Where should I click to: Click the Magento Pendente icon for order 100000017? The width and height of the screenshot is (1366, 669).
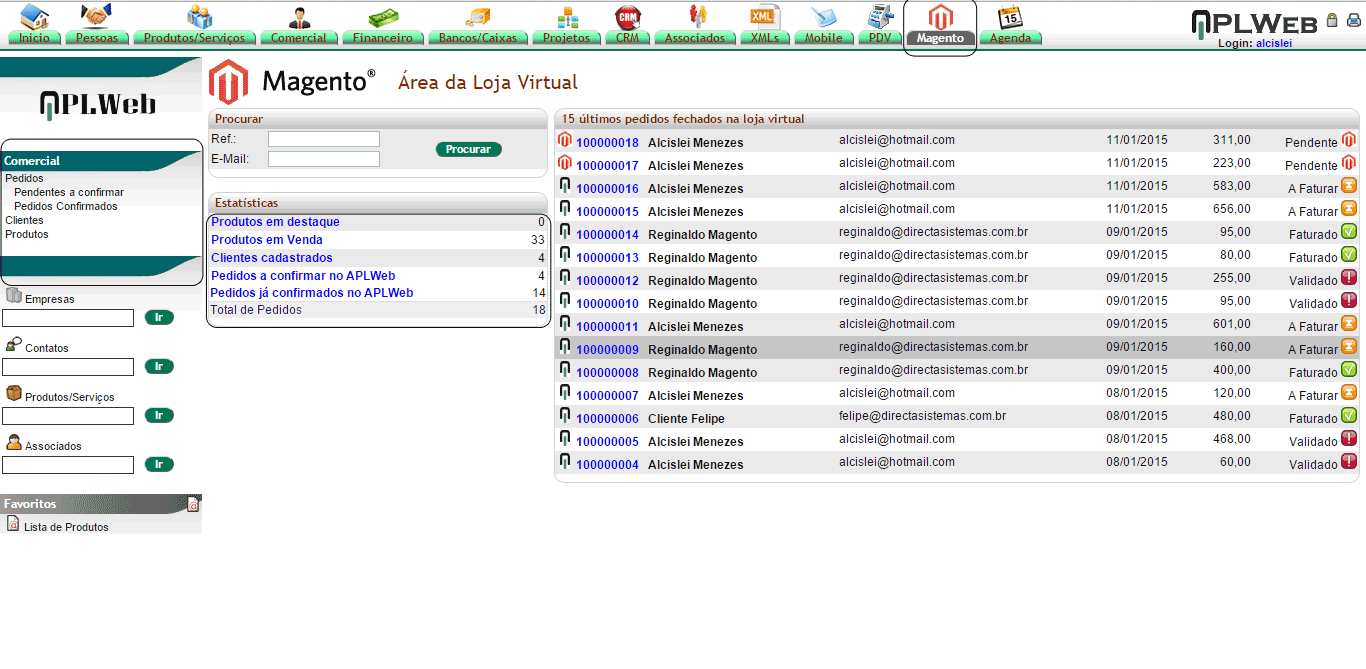1349,162
